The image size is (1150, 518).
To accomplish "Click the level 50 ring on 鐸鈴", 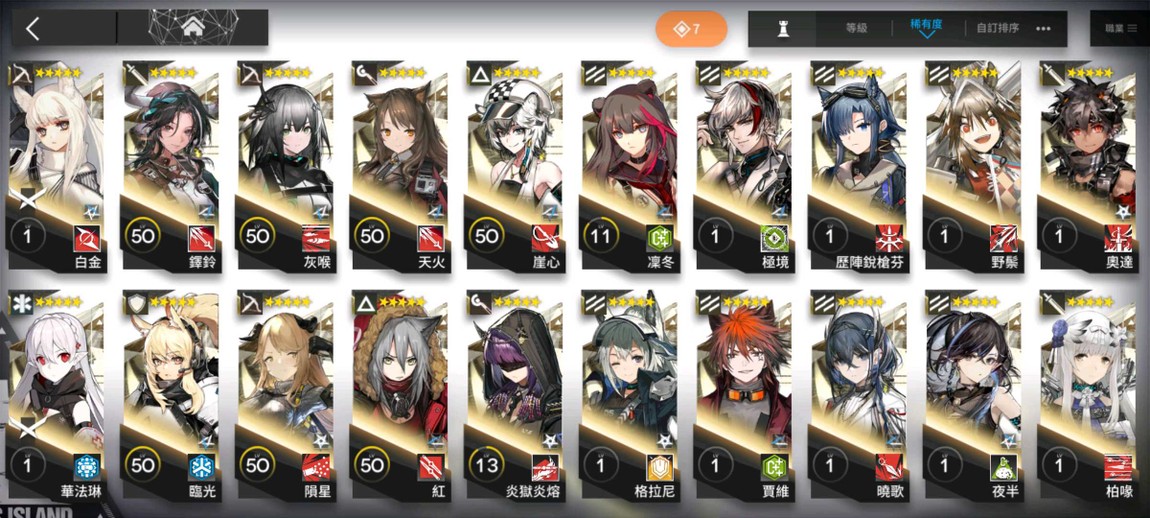I will 143,237.
